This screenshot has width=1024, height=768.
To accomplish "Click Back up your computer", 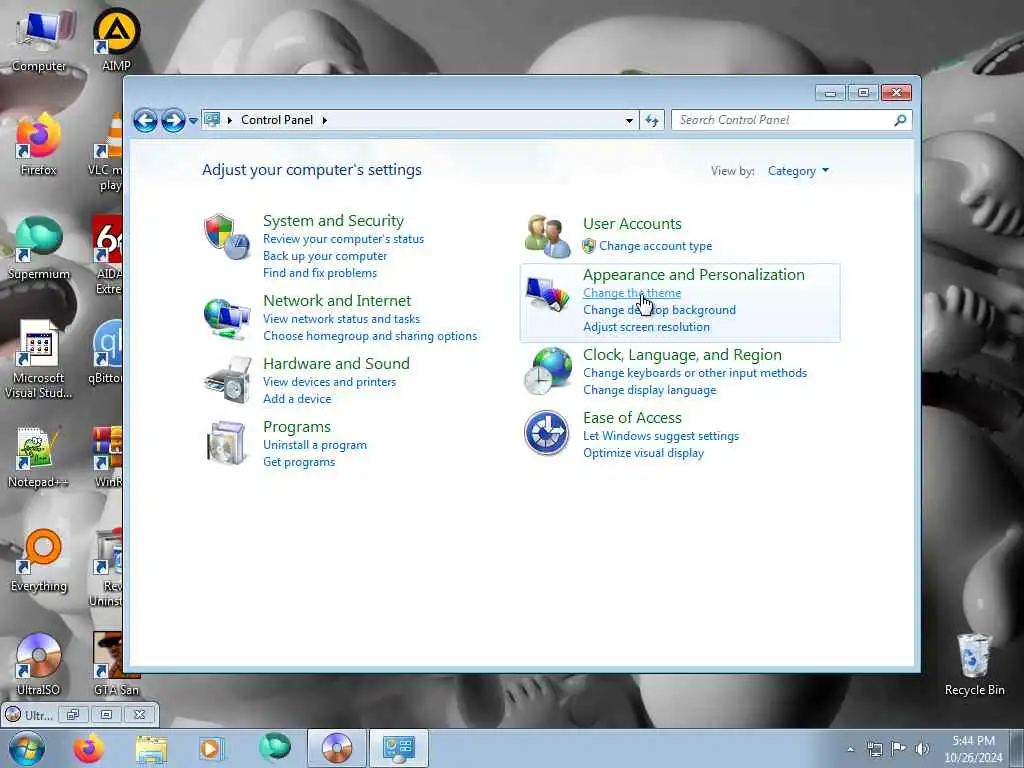I will pyautogui.click(x=325, y=256).
